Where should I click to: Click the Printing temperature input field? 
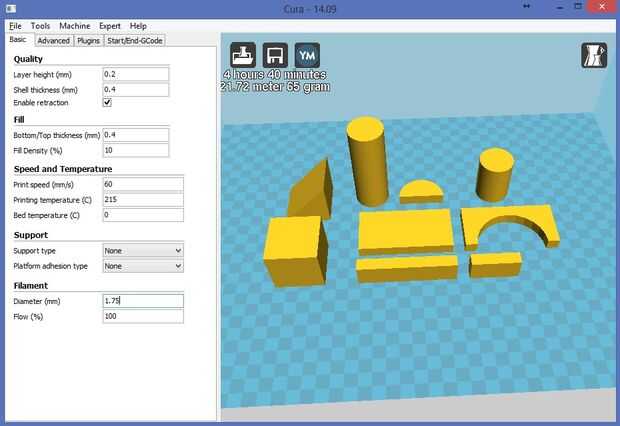(143, 200)
